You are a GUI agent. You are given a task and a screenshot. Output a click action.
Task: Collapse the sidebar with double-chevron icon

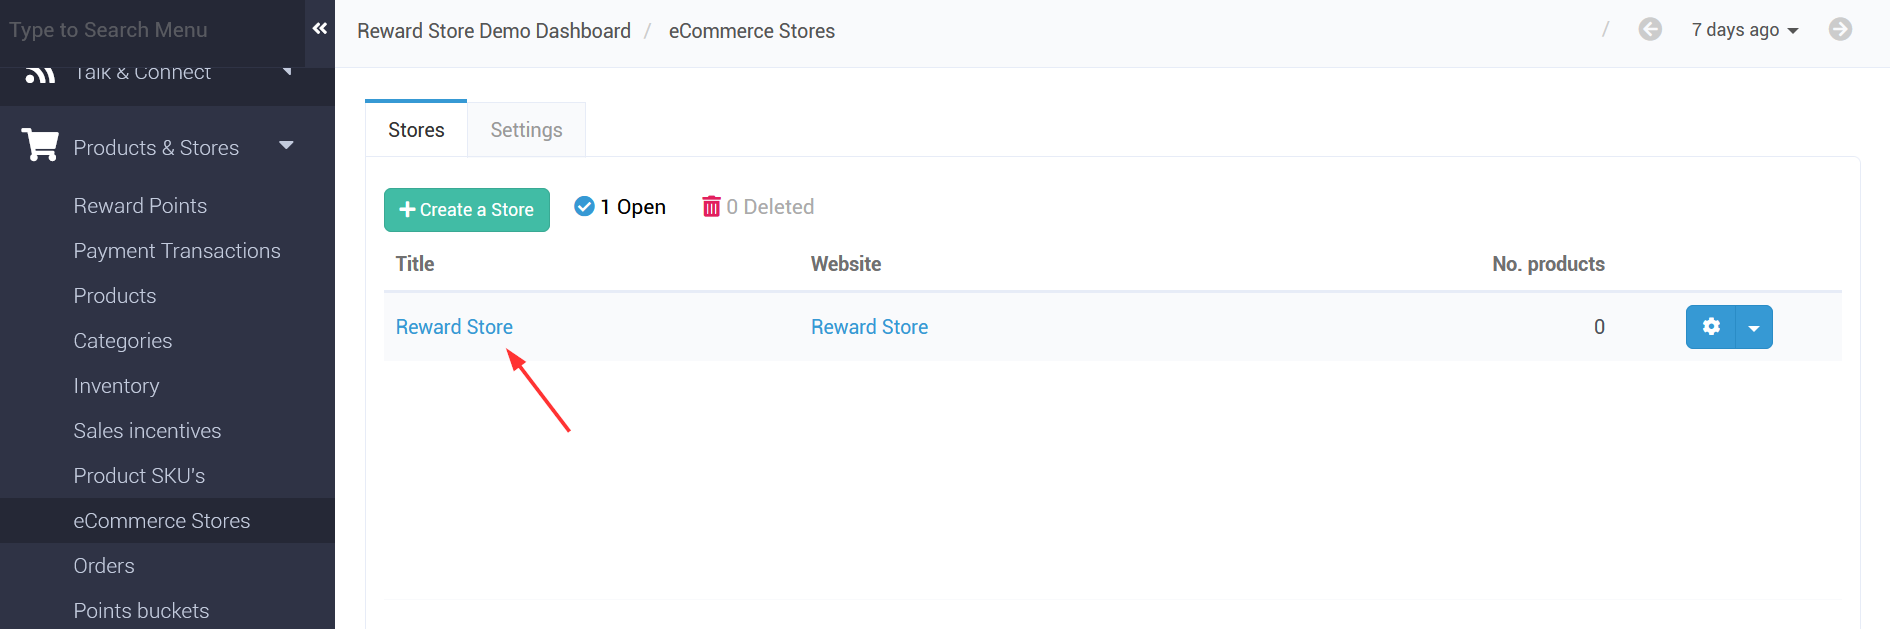click(320, 29)
